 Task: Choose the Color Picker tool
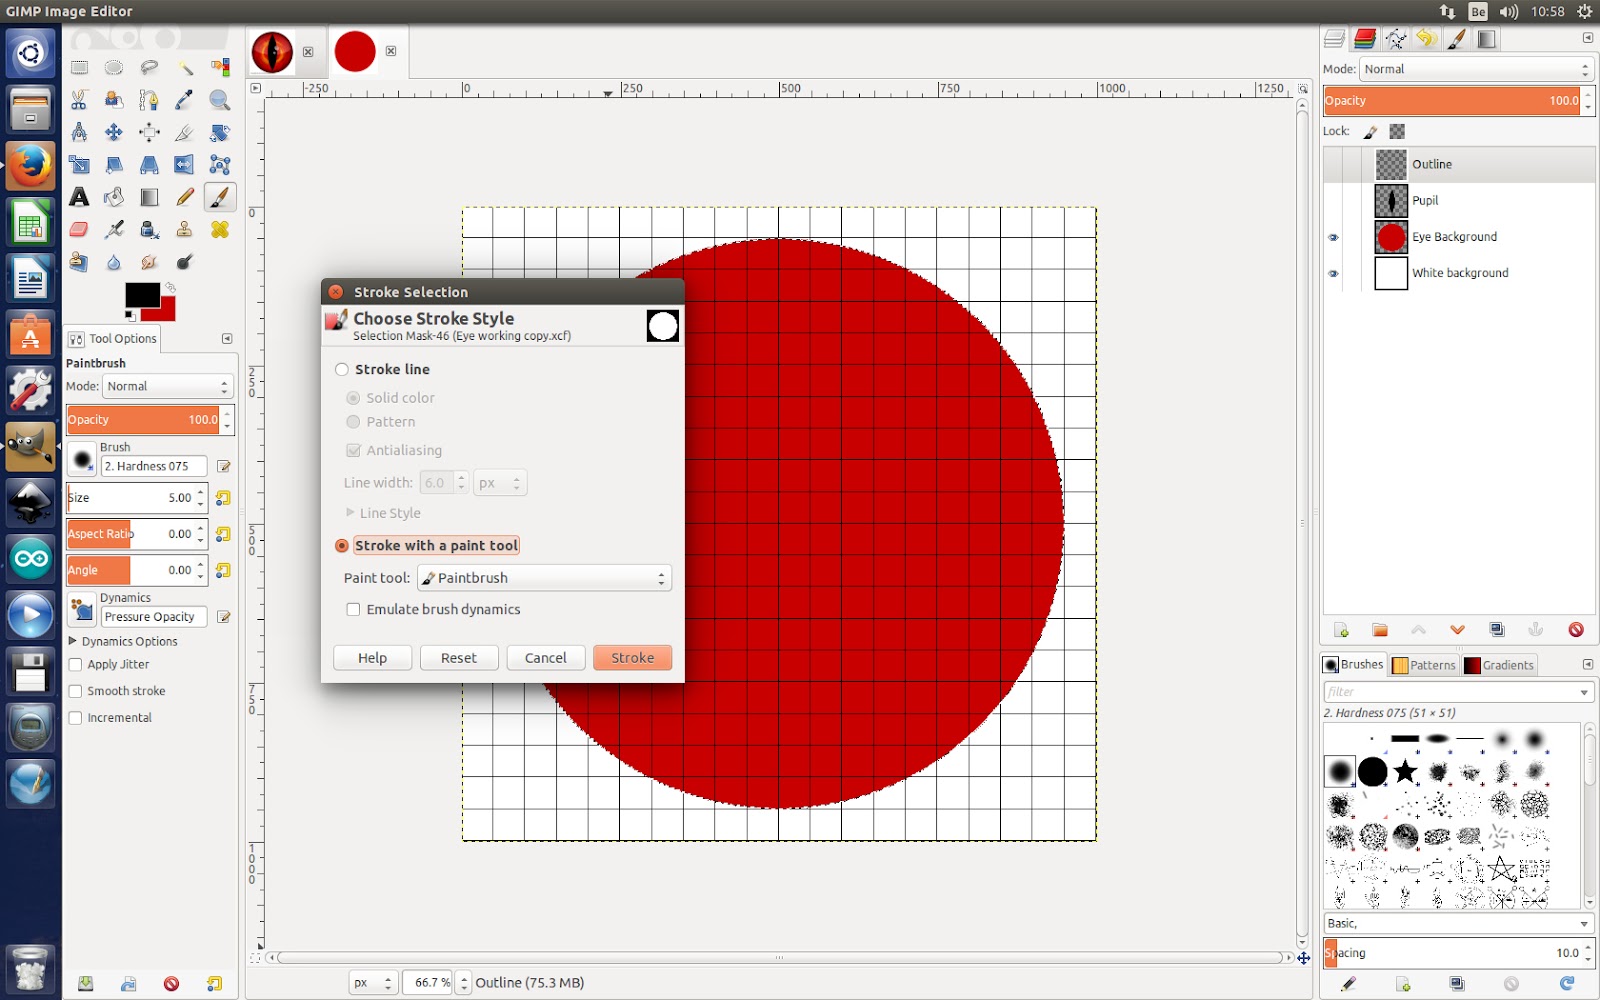point(182,100)
